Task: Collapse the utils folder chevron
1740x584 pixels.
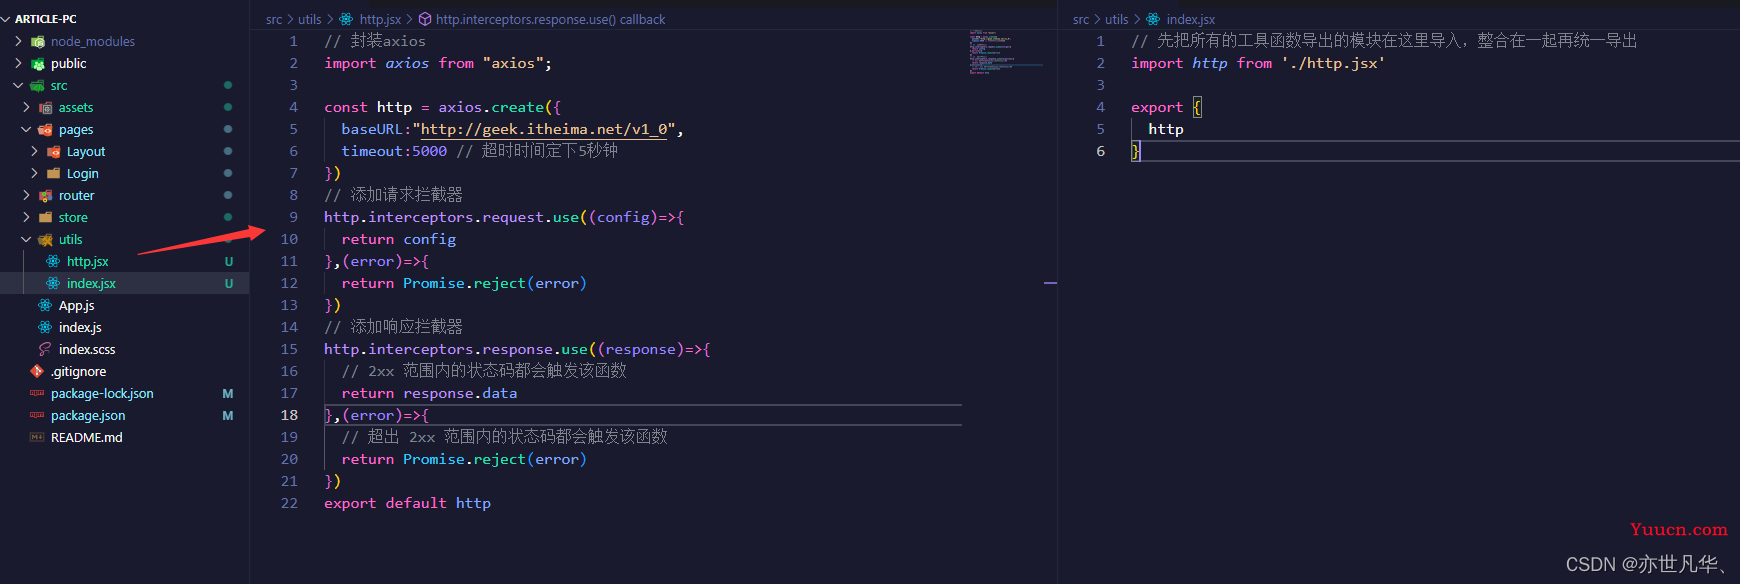Action: pos(26,239)
